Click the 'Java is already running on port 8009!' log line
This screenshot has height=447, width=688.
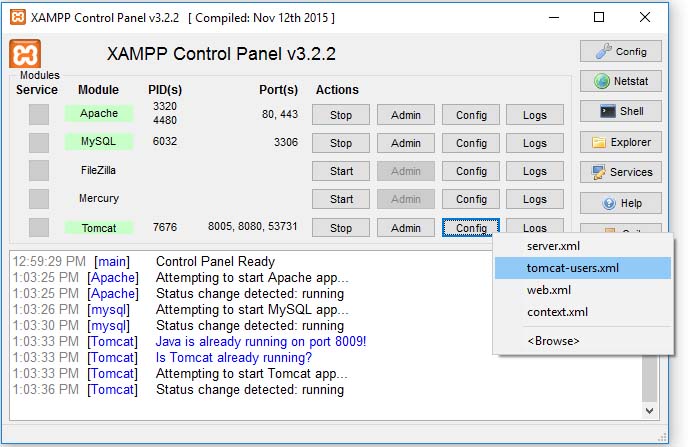tap(261, 341)
